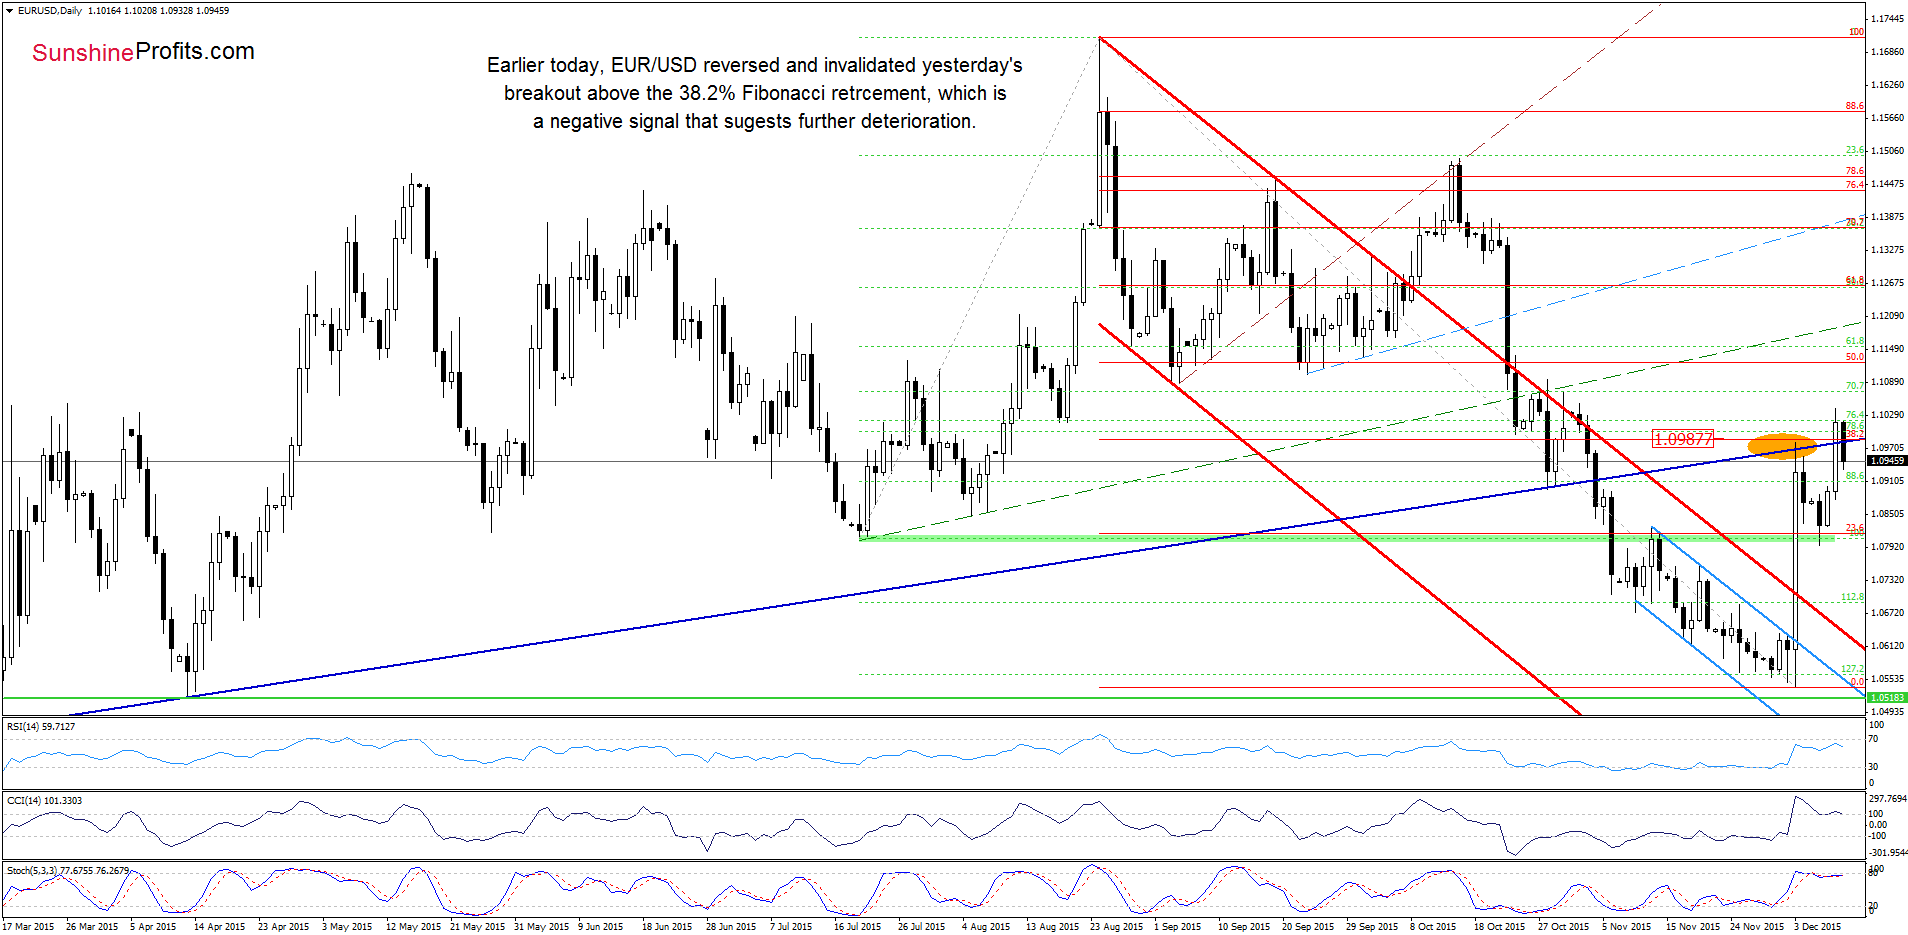Click the 1.04935 price axis label
The image size is (1908, 935).
point(1888,712)
